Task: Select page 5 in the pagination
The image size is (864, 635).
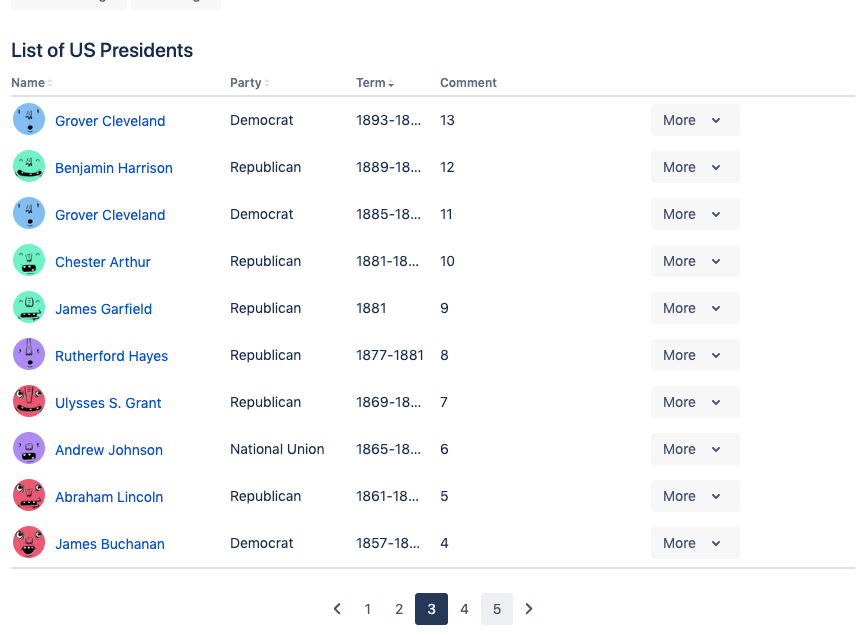Action: 496,609
